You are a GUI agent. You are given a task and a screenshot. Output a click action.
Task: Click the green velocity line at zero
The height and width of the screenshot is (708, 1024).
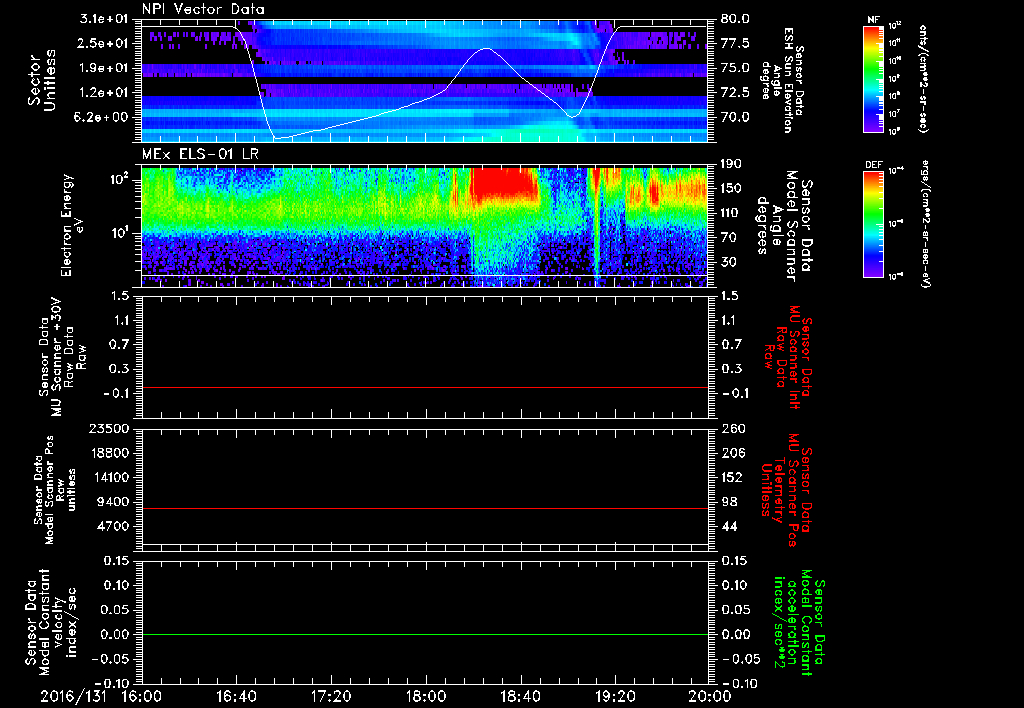coord(424,634)
